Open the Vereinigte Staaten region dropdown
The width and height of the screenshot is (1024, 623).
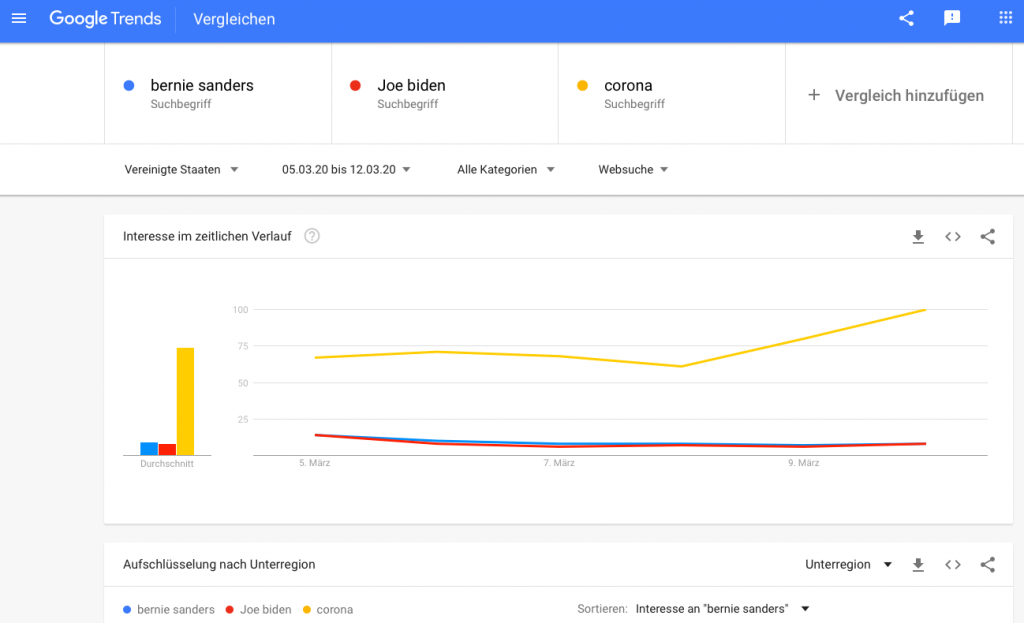(x=181, y=170)
